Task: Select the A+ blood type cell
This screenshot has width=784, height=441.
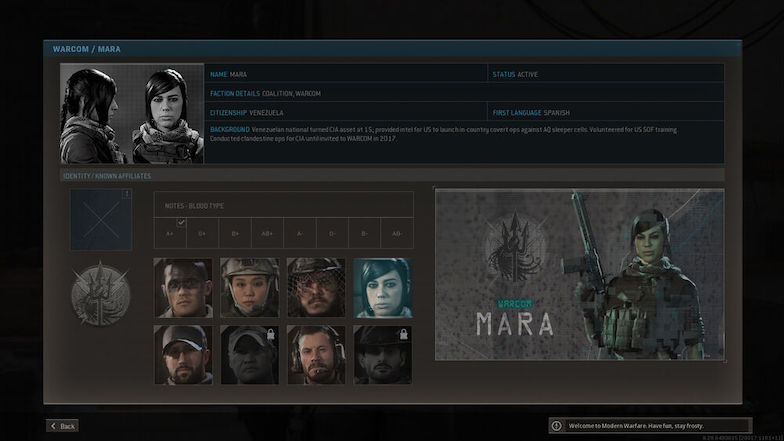Action: tap(170, 233)
